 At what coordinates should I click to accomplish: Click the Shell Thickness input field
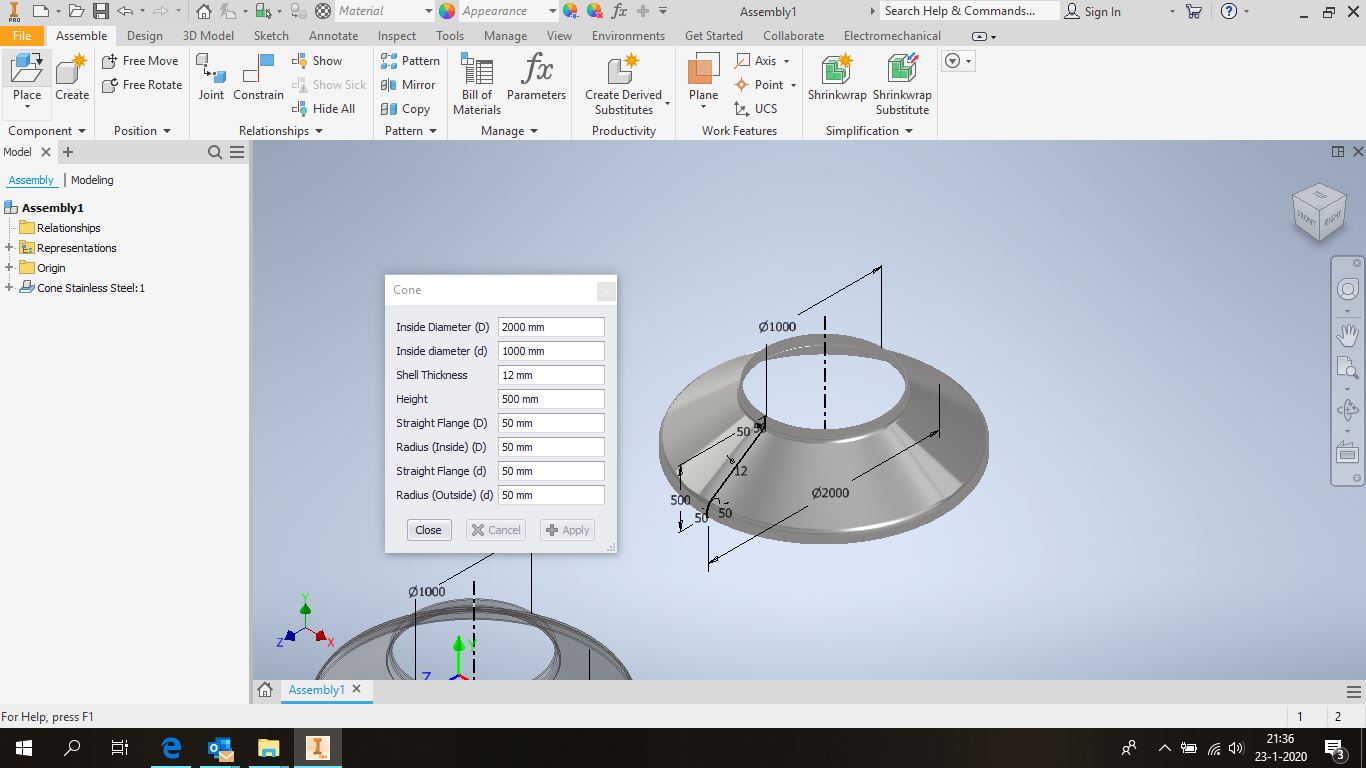(550, 375)
